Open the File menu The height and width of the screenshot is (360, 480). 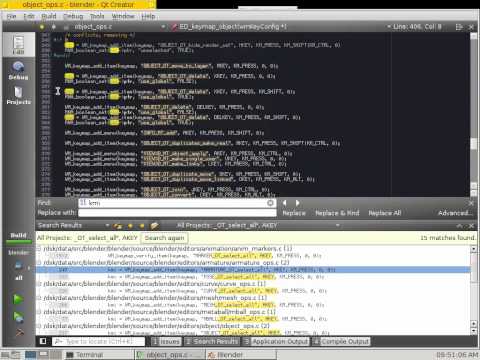point(11,16)
